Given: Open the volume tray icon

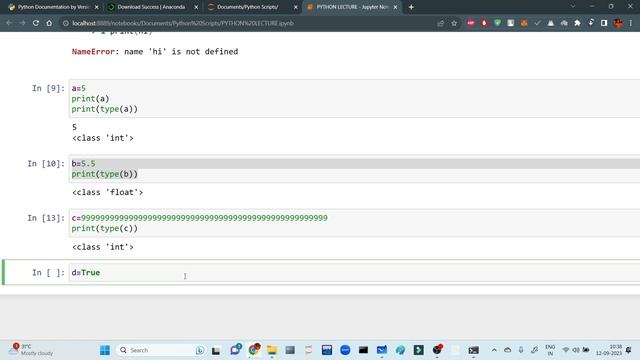Looking at the screenshot, I should pos(576,350).
